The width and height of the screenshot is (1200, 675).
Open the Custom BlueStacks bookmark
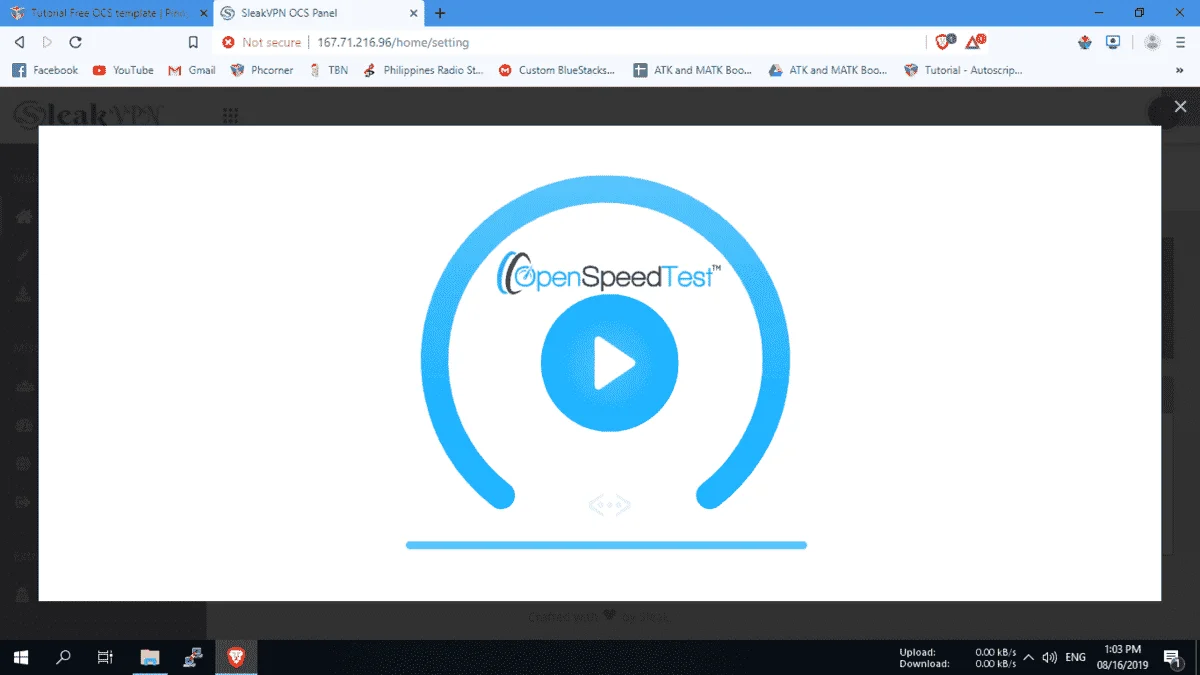[x=559, y=70]
